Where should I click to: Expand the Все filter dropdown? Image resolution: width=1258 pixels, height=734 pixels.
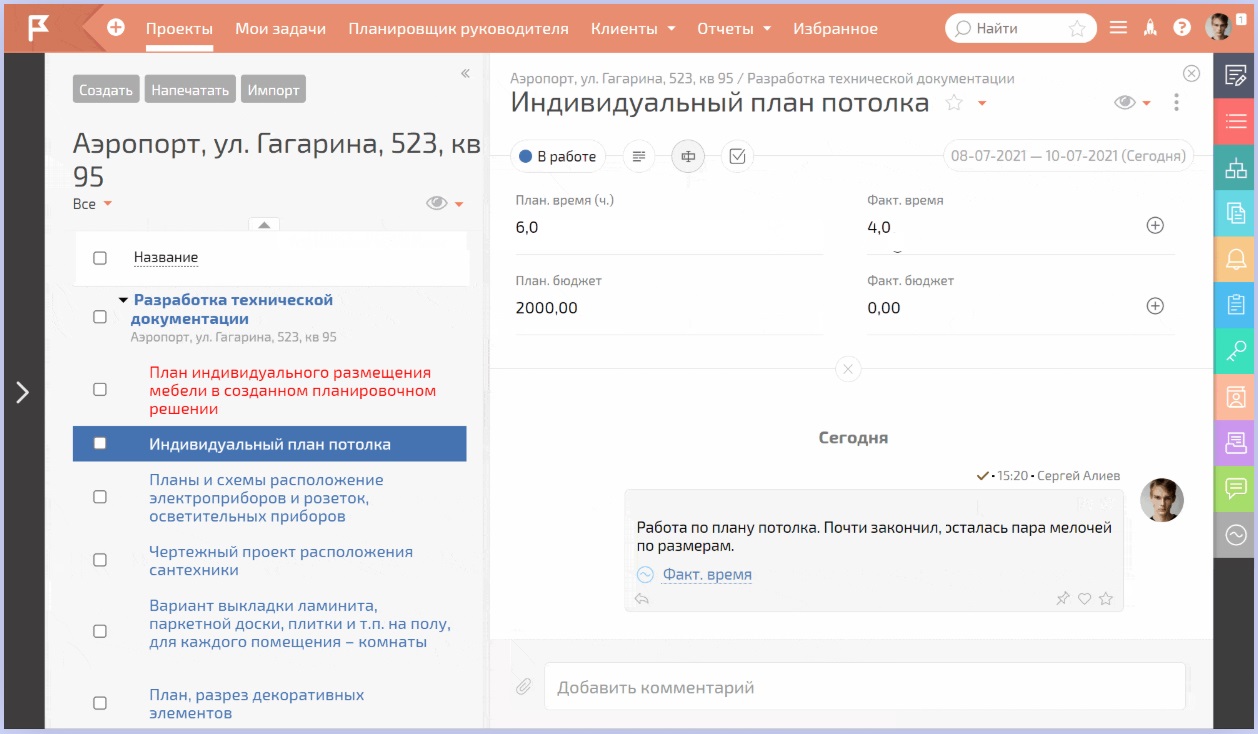point(92,204)
